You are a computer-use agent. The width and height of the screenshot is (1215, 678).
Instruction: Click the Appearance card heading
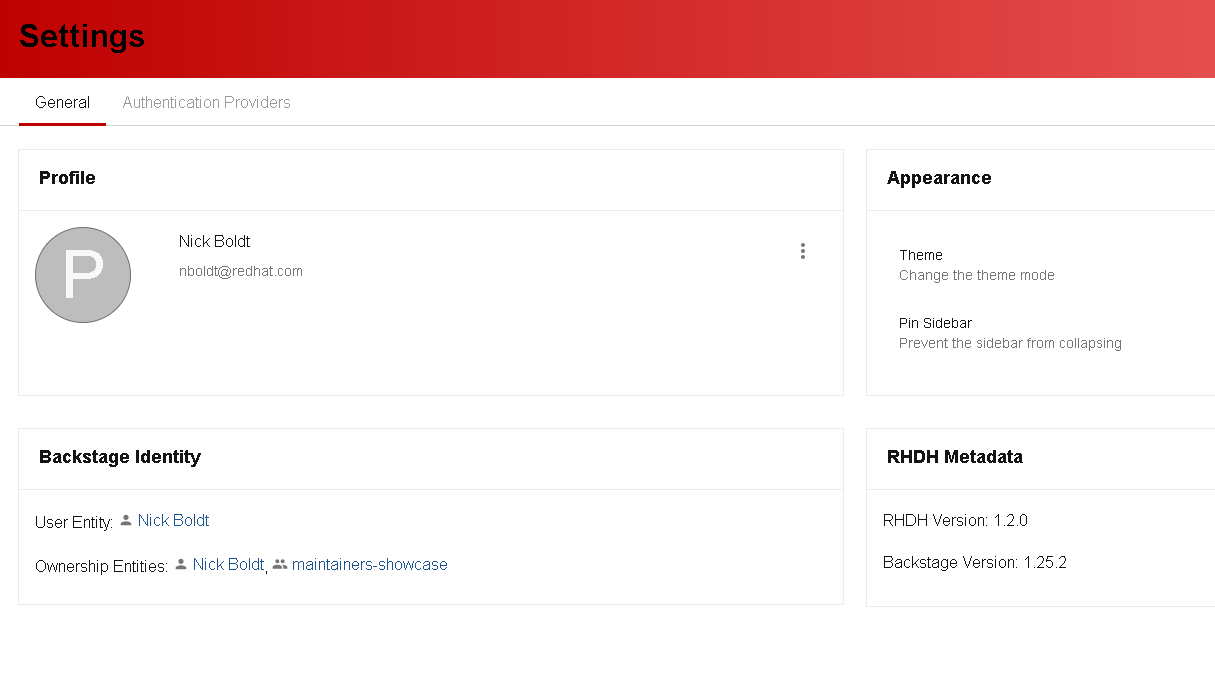point(939,178)
